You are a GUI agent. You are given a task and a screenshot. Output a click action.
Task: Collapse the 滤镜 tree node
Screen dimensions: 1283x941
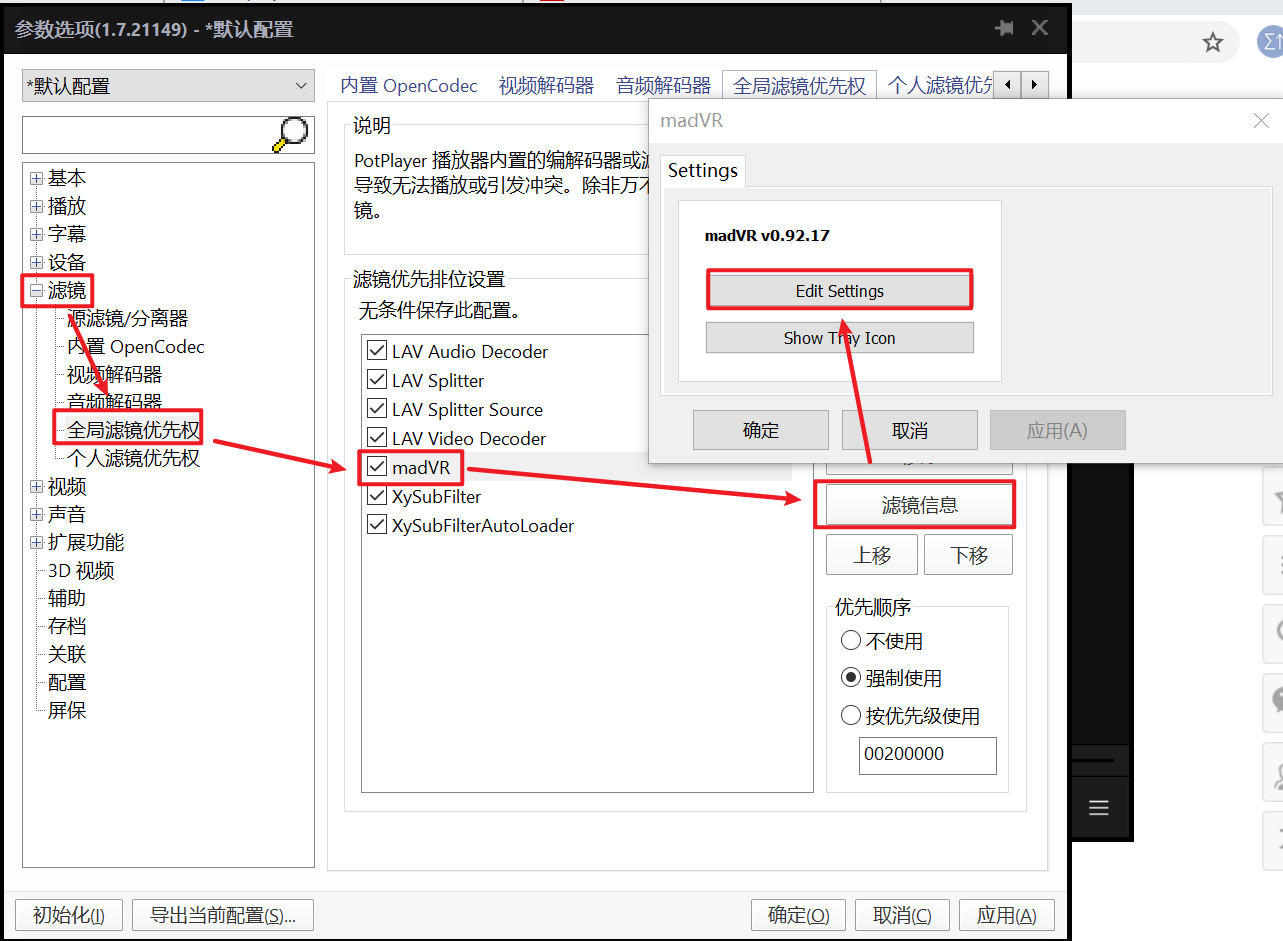[37, 291]
